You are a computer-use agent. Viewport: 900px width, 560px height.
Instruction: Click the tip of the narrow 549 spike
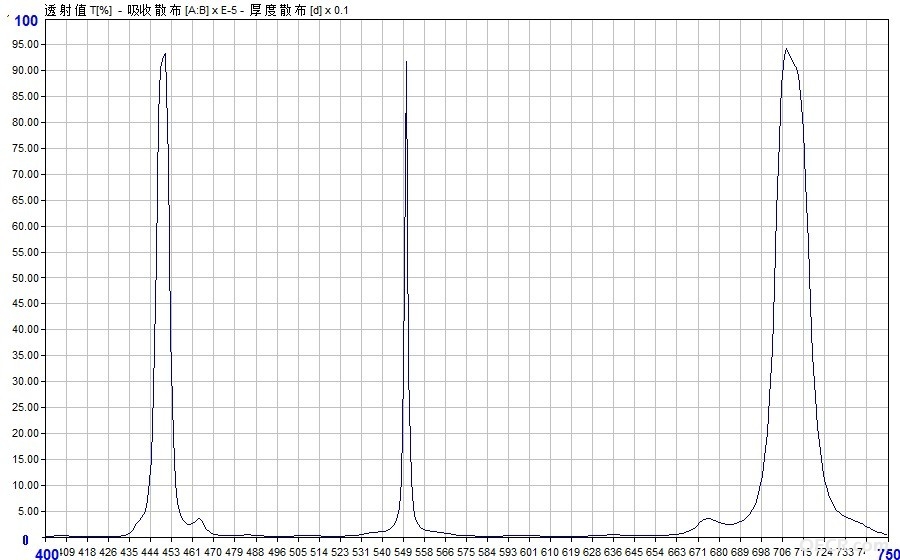[x=406, y=61]
